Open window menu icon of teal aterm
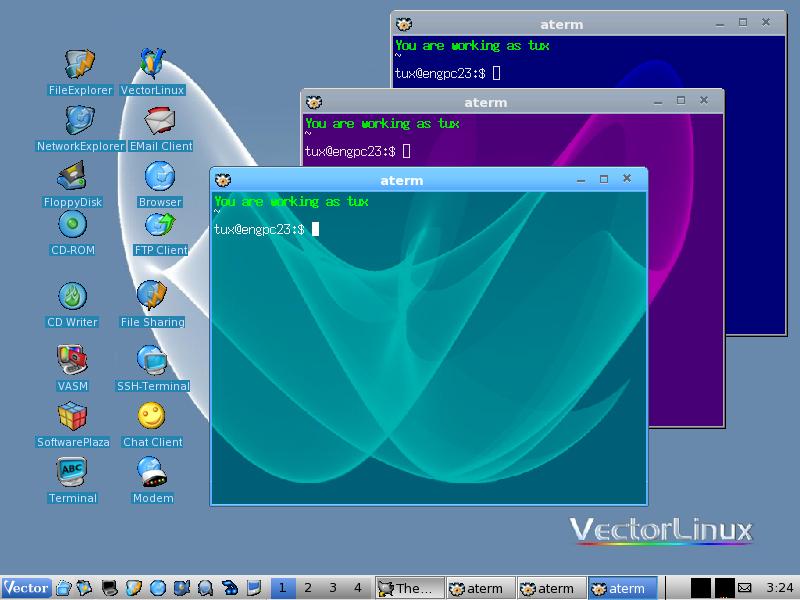 click(x=223, y=180)
